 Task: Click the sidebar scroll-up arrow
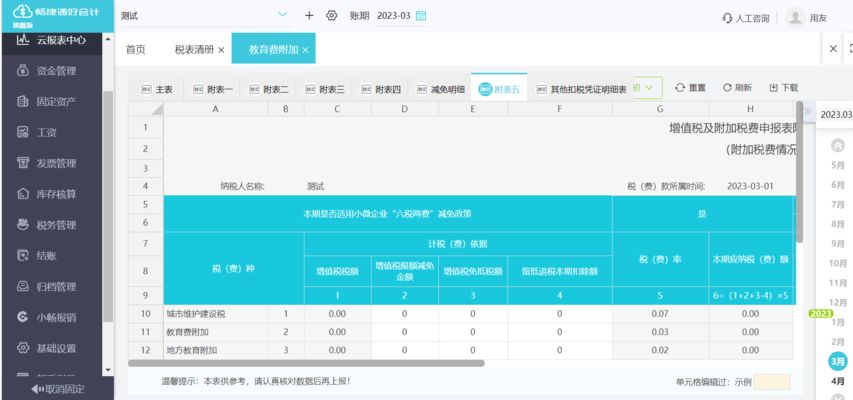point(107,39)
